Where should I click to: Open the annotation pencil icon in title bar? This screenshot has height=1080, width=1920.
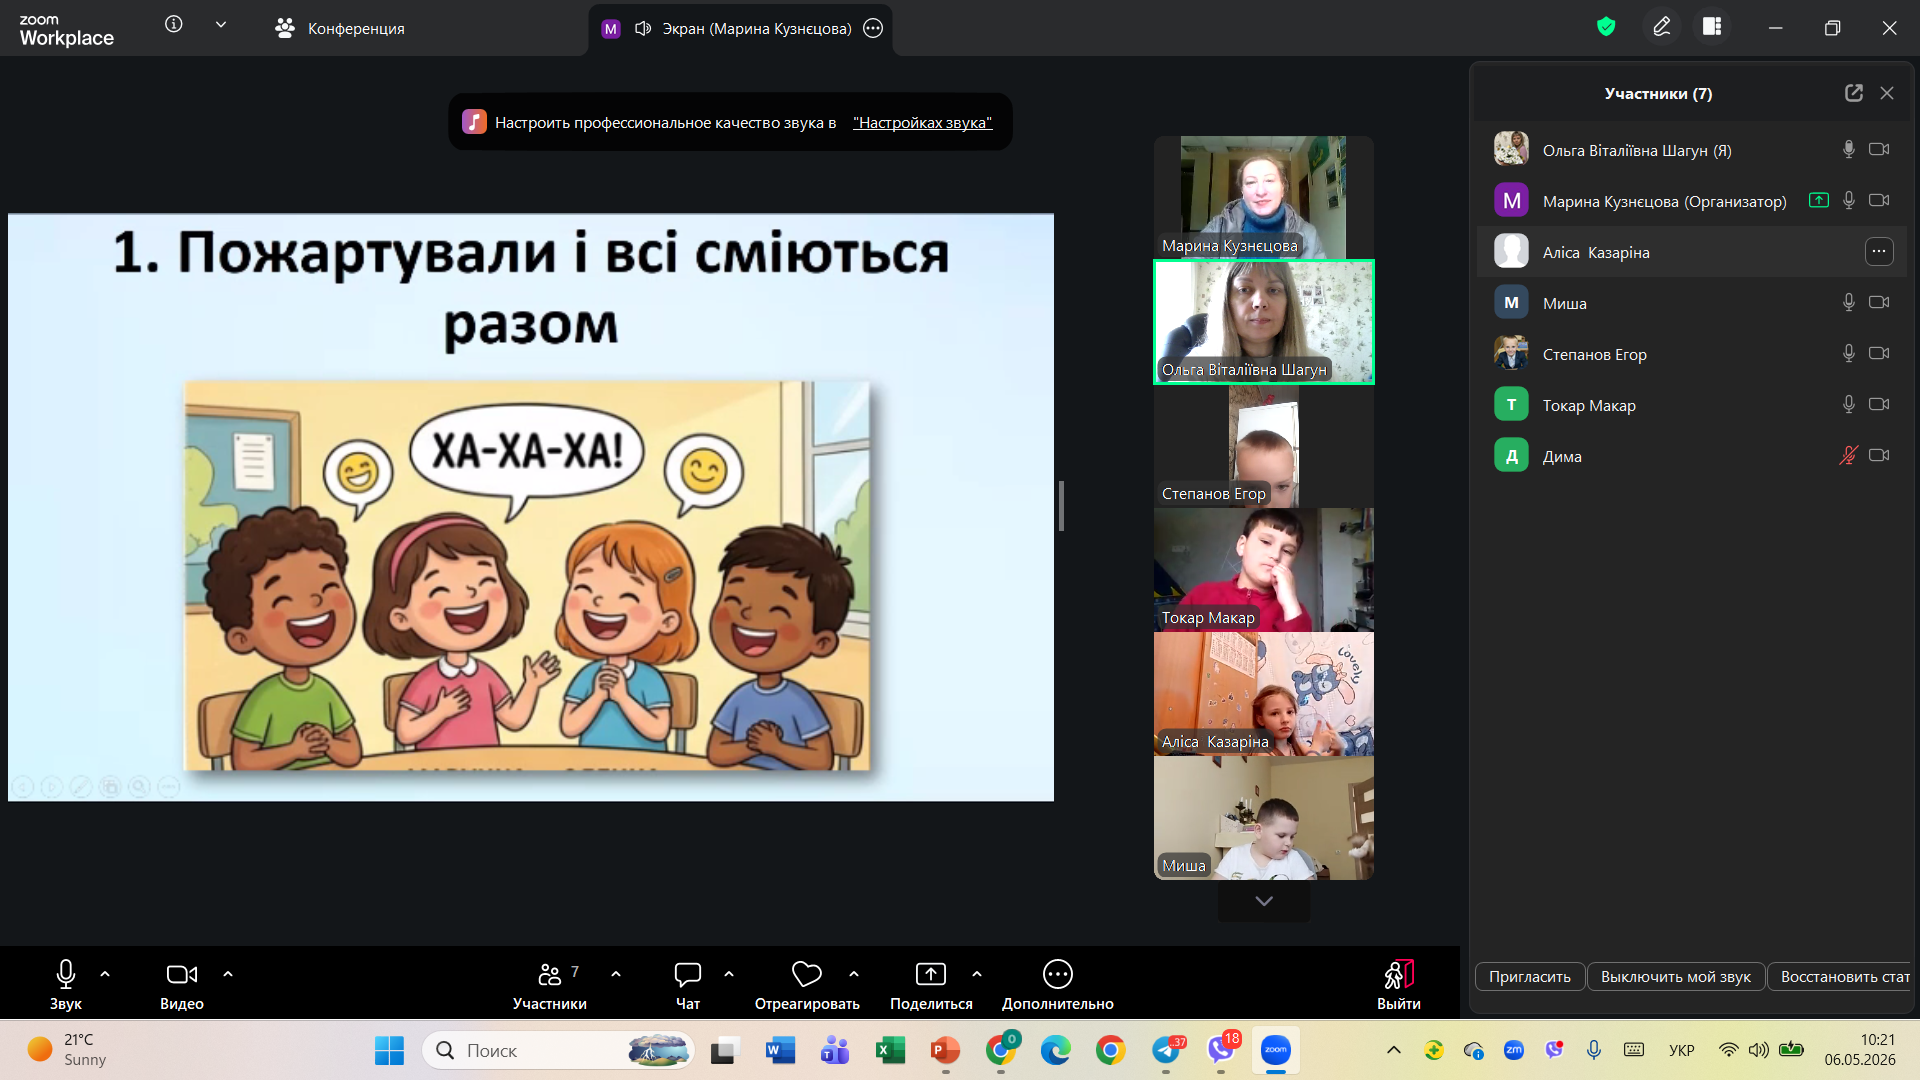[x=1662, y=27]
